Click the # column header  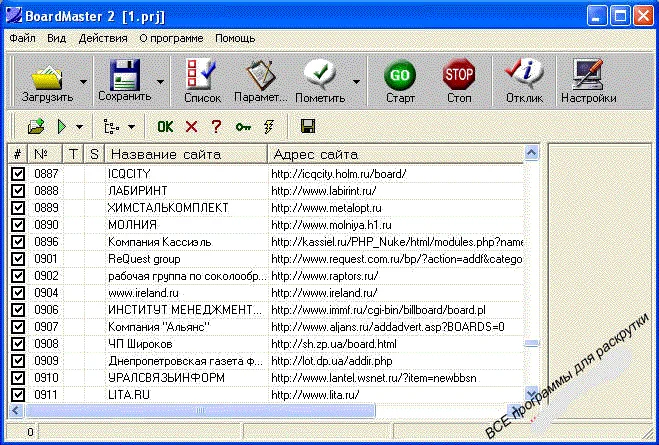pyautogui.click(x=18, y=154)
